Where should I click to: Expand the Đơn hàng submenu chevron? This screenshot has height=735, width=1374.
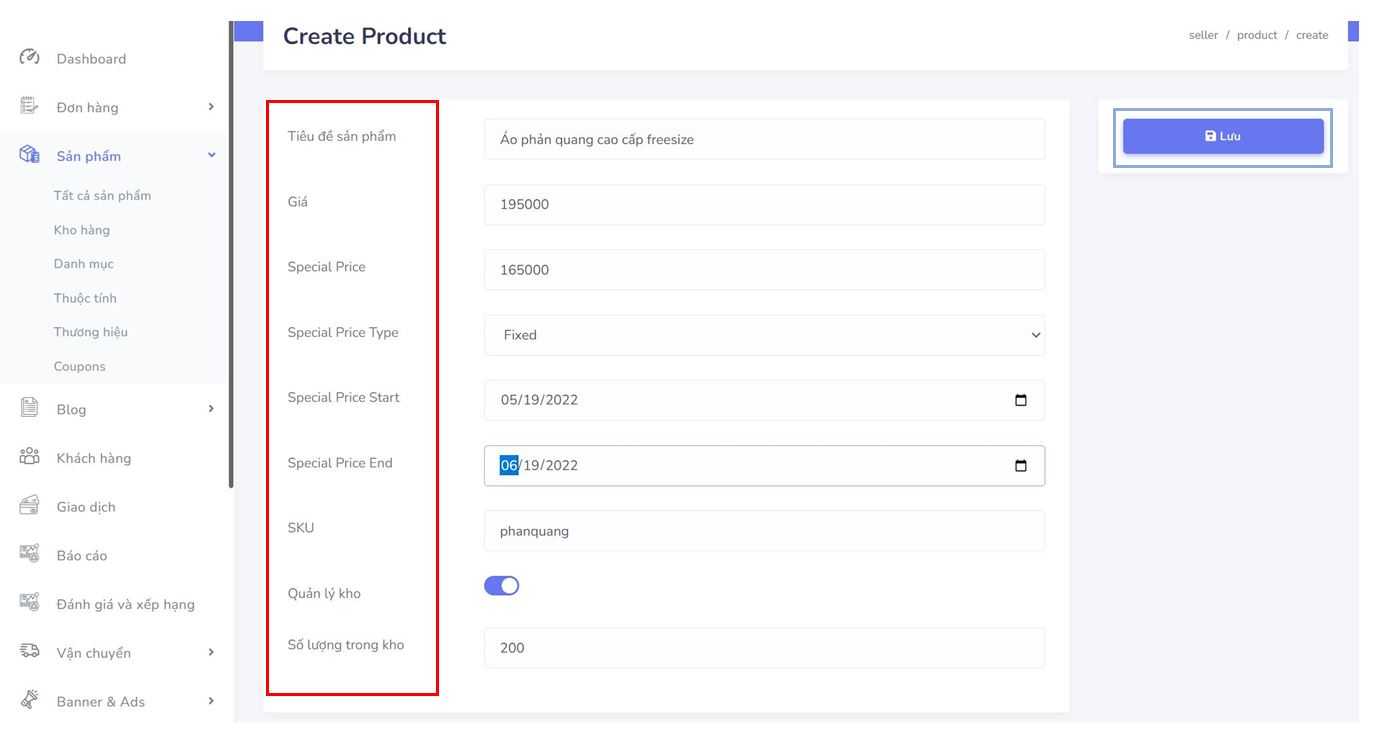point(211,107)
